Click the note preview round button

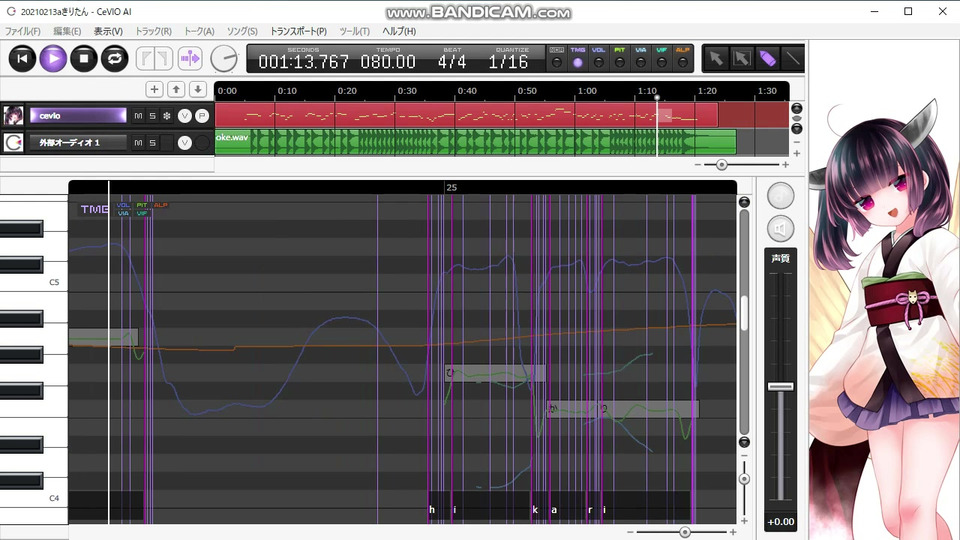tap(781, 196)
